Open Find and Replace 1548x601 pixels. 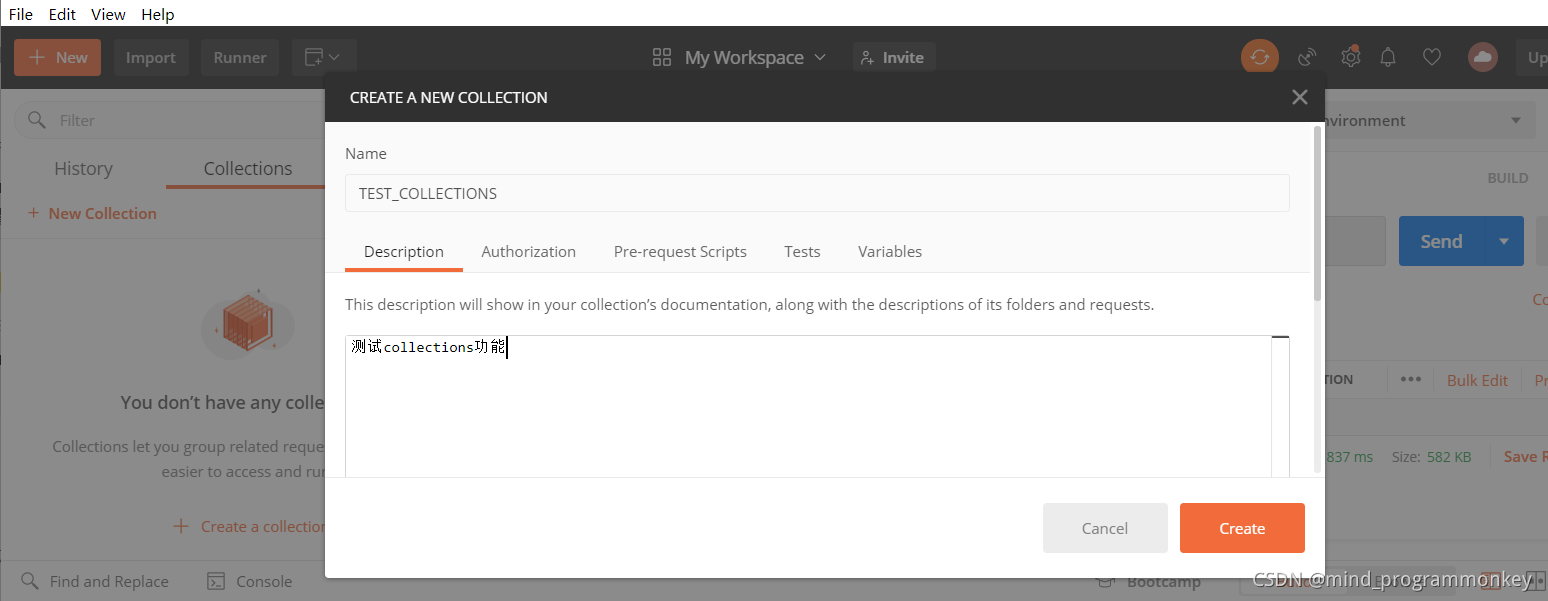(x=96, y=581)
